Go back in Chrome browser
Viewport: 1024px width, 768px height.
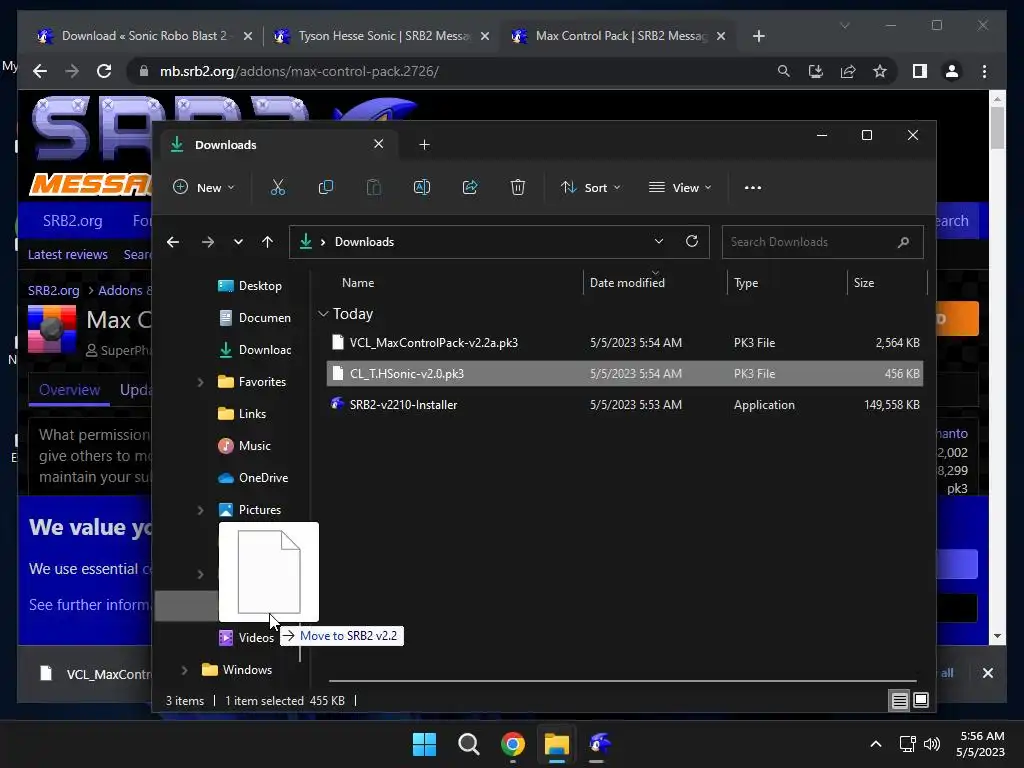point(40,71)
